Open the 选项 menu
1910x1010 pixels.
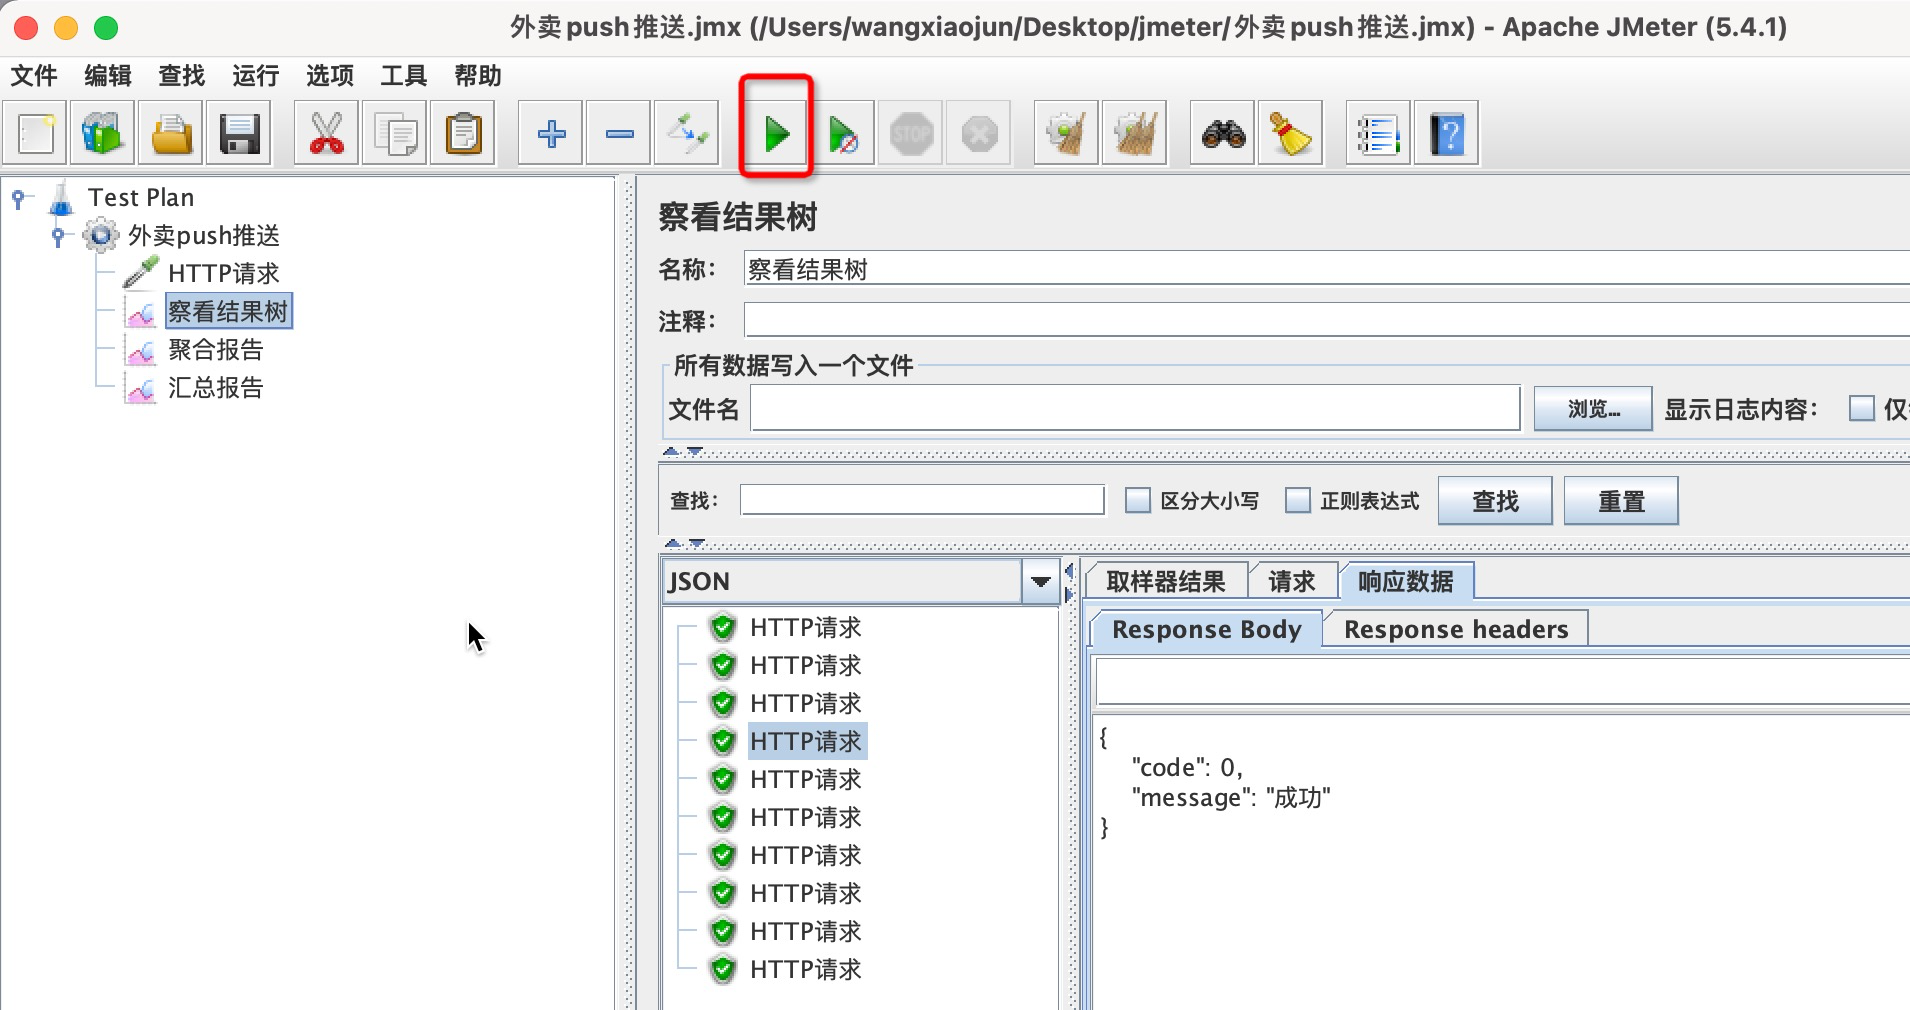click(330, 76)
